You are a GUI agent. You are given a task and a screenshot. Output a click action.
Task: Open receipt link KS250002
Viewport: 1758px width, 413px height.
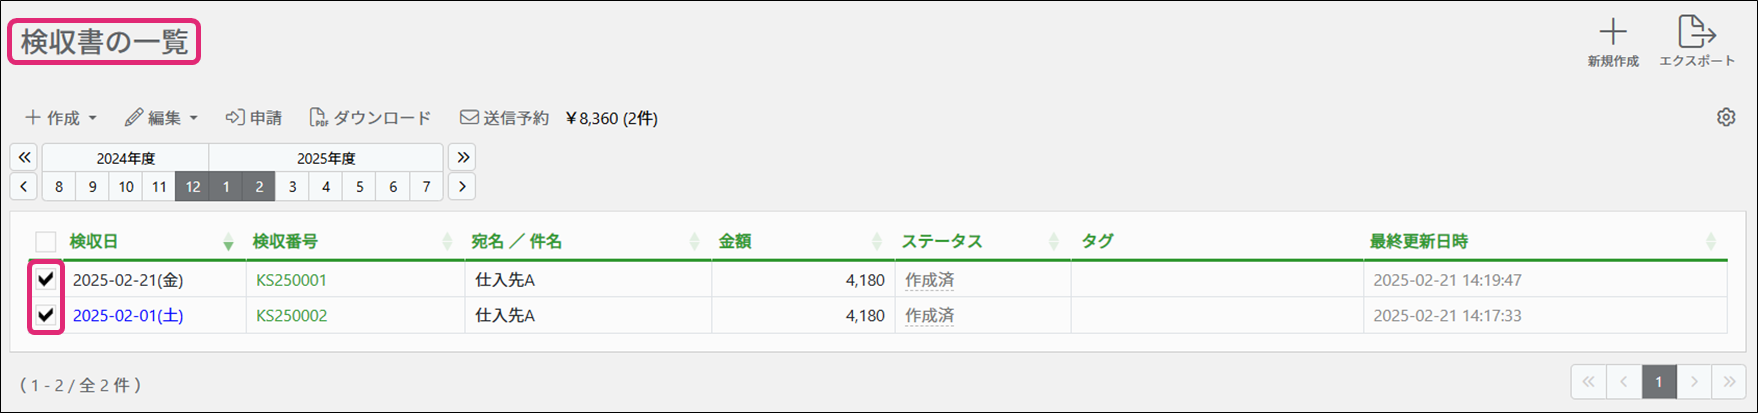pos(291,315)
